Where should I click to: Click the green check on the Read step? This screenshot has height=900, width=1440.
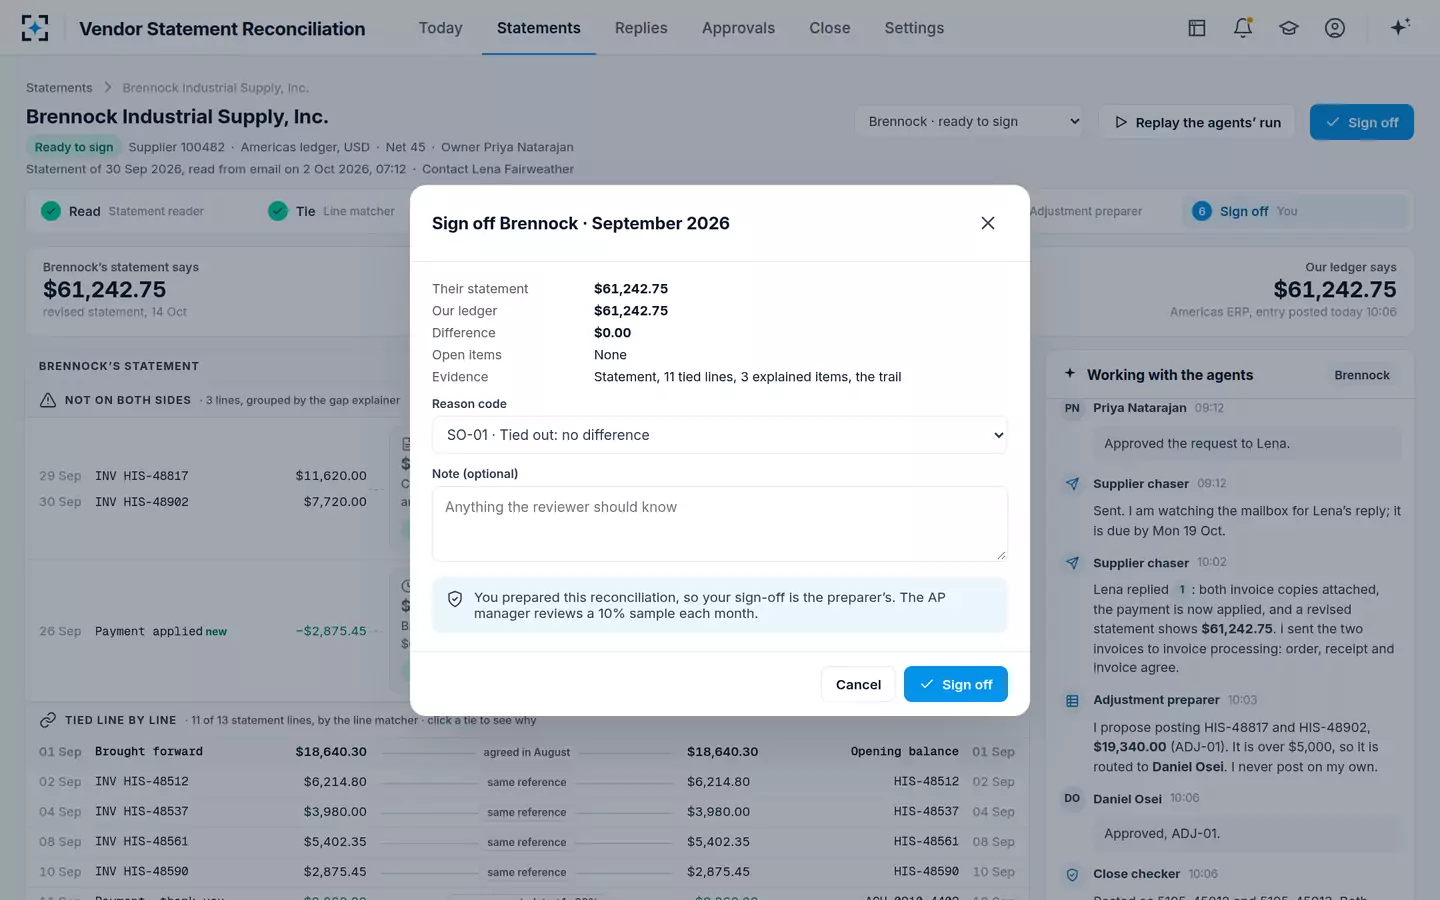(x=51, y=211)
